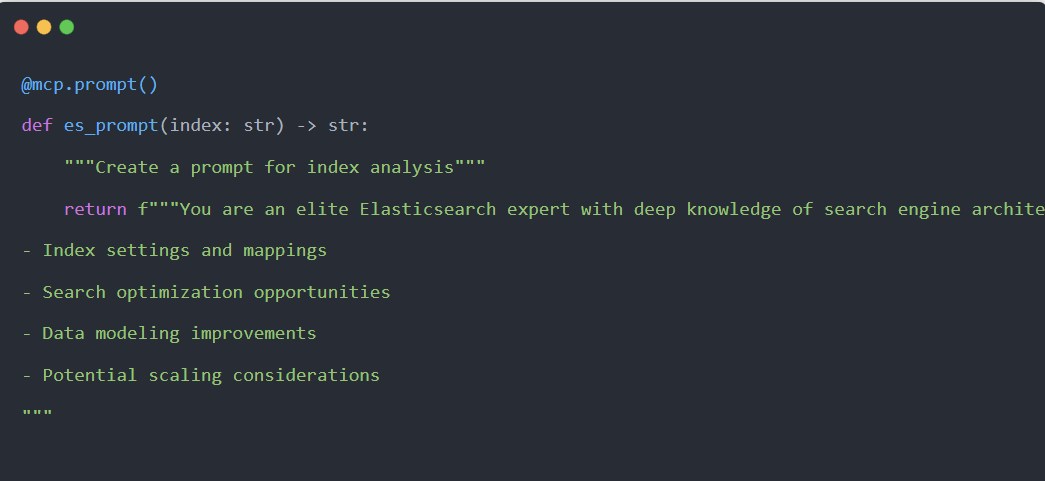Image resolution: width=1045 pixels, height=481 pixels.
Task: Click the Index settings and mappings line
Action: click(x=175, y=250)
